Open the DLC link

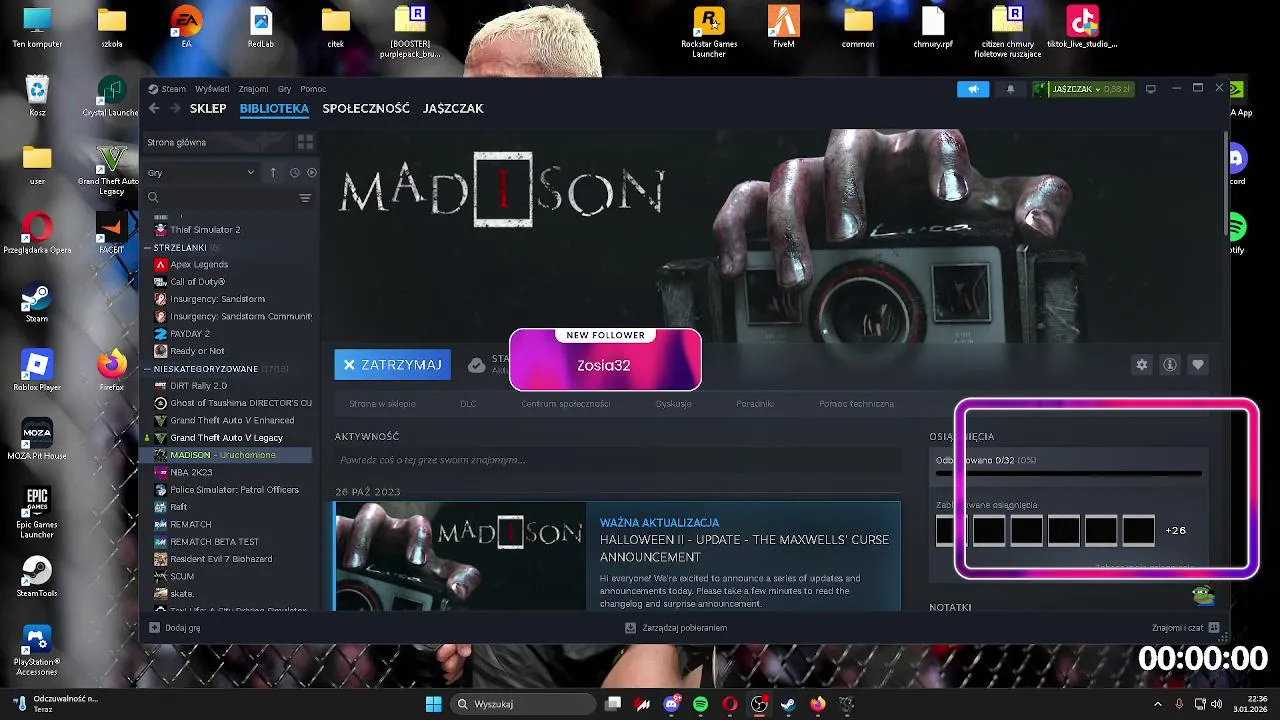point(468,404)
